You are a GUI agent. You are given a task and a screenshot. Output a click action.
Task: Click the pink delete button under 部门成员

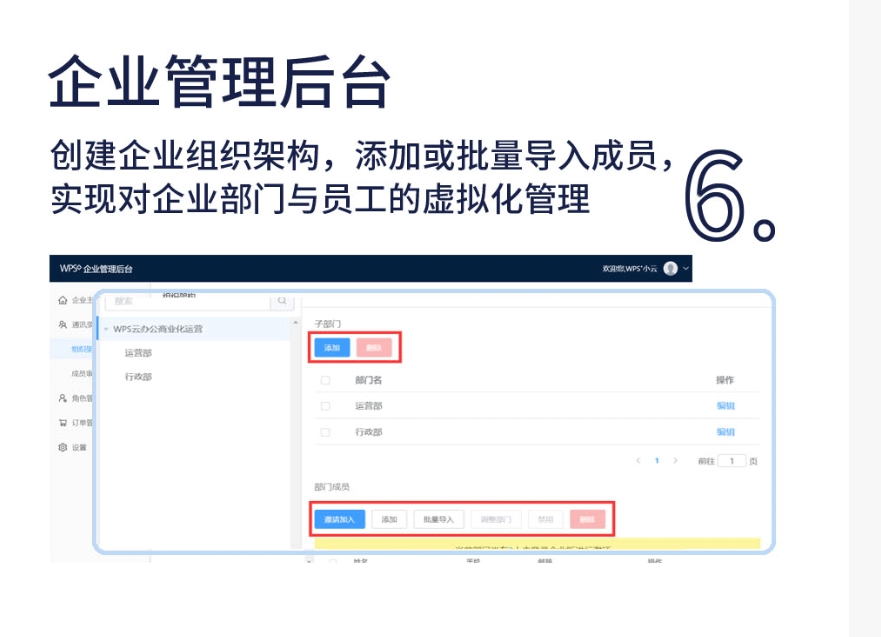tap(587, 519)
